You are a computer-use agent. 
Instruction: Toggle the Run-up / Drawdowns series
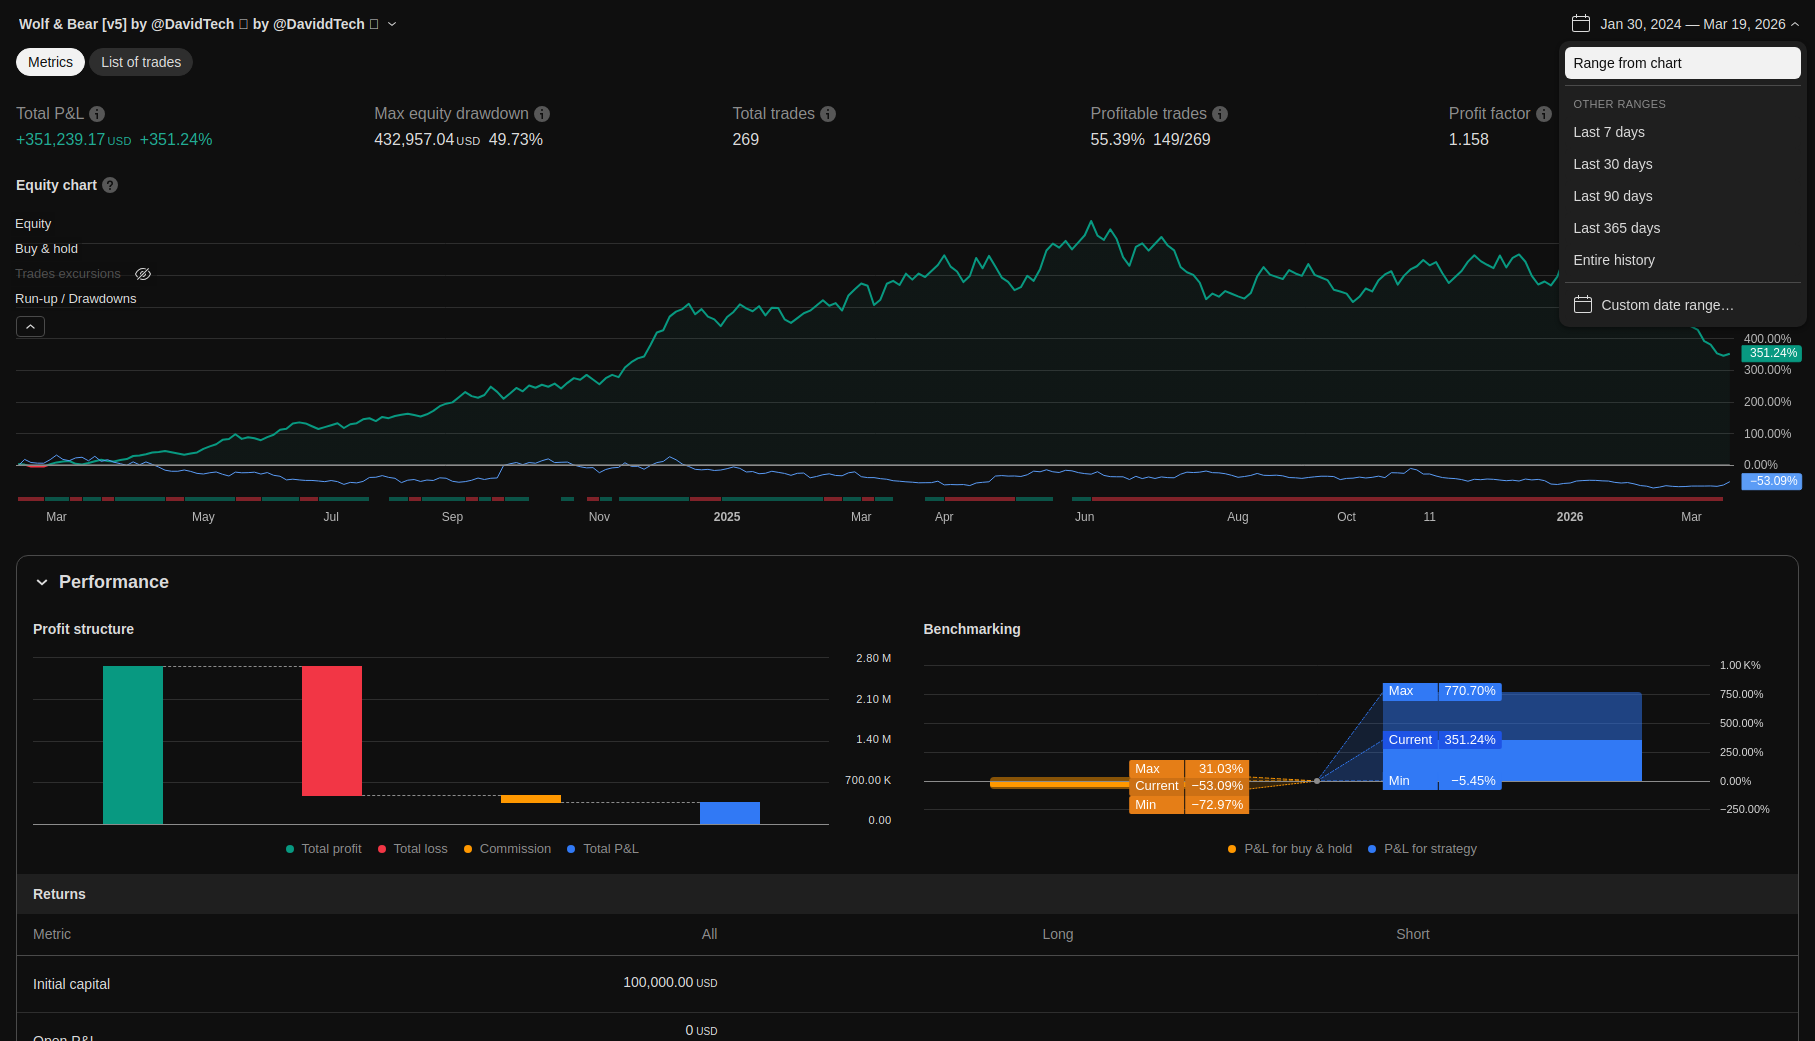75,299
